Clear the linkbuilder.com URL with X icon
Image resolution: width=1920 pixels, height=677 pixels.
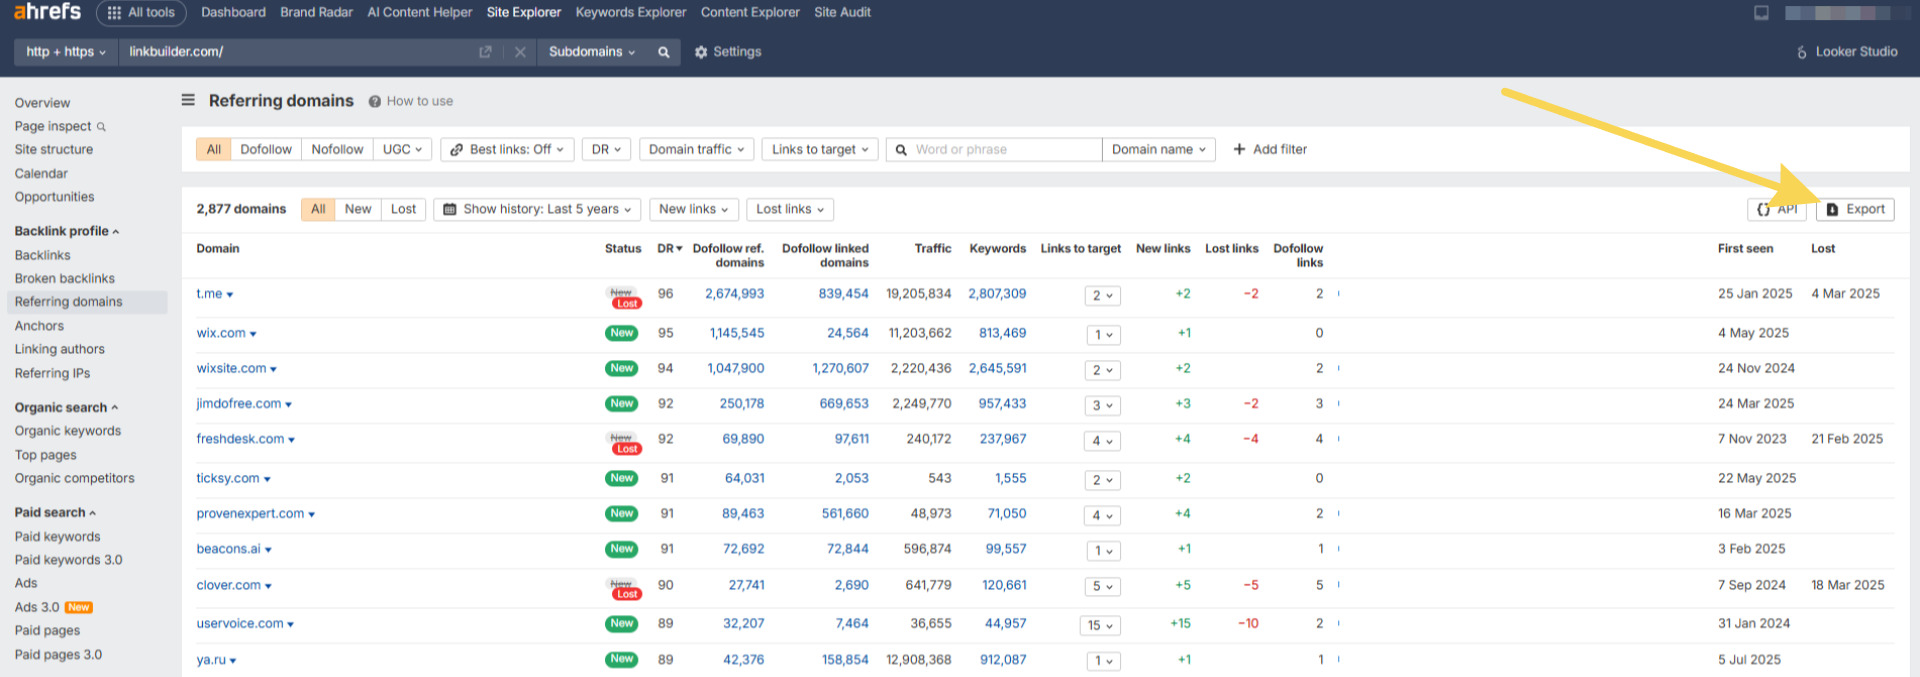tap(520, 52)
